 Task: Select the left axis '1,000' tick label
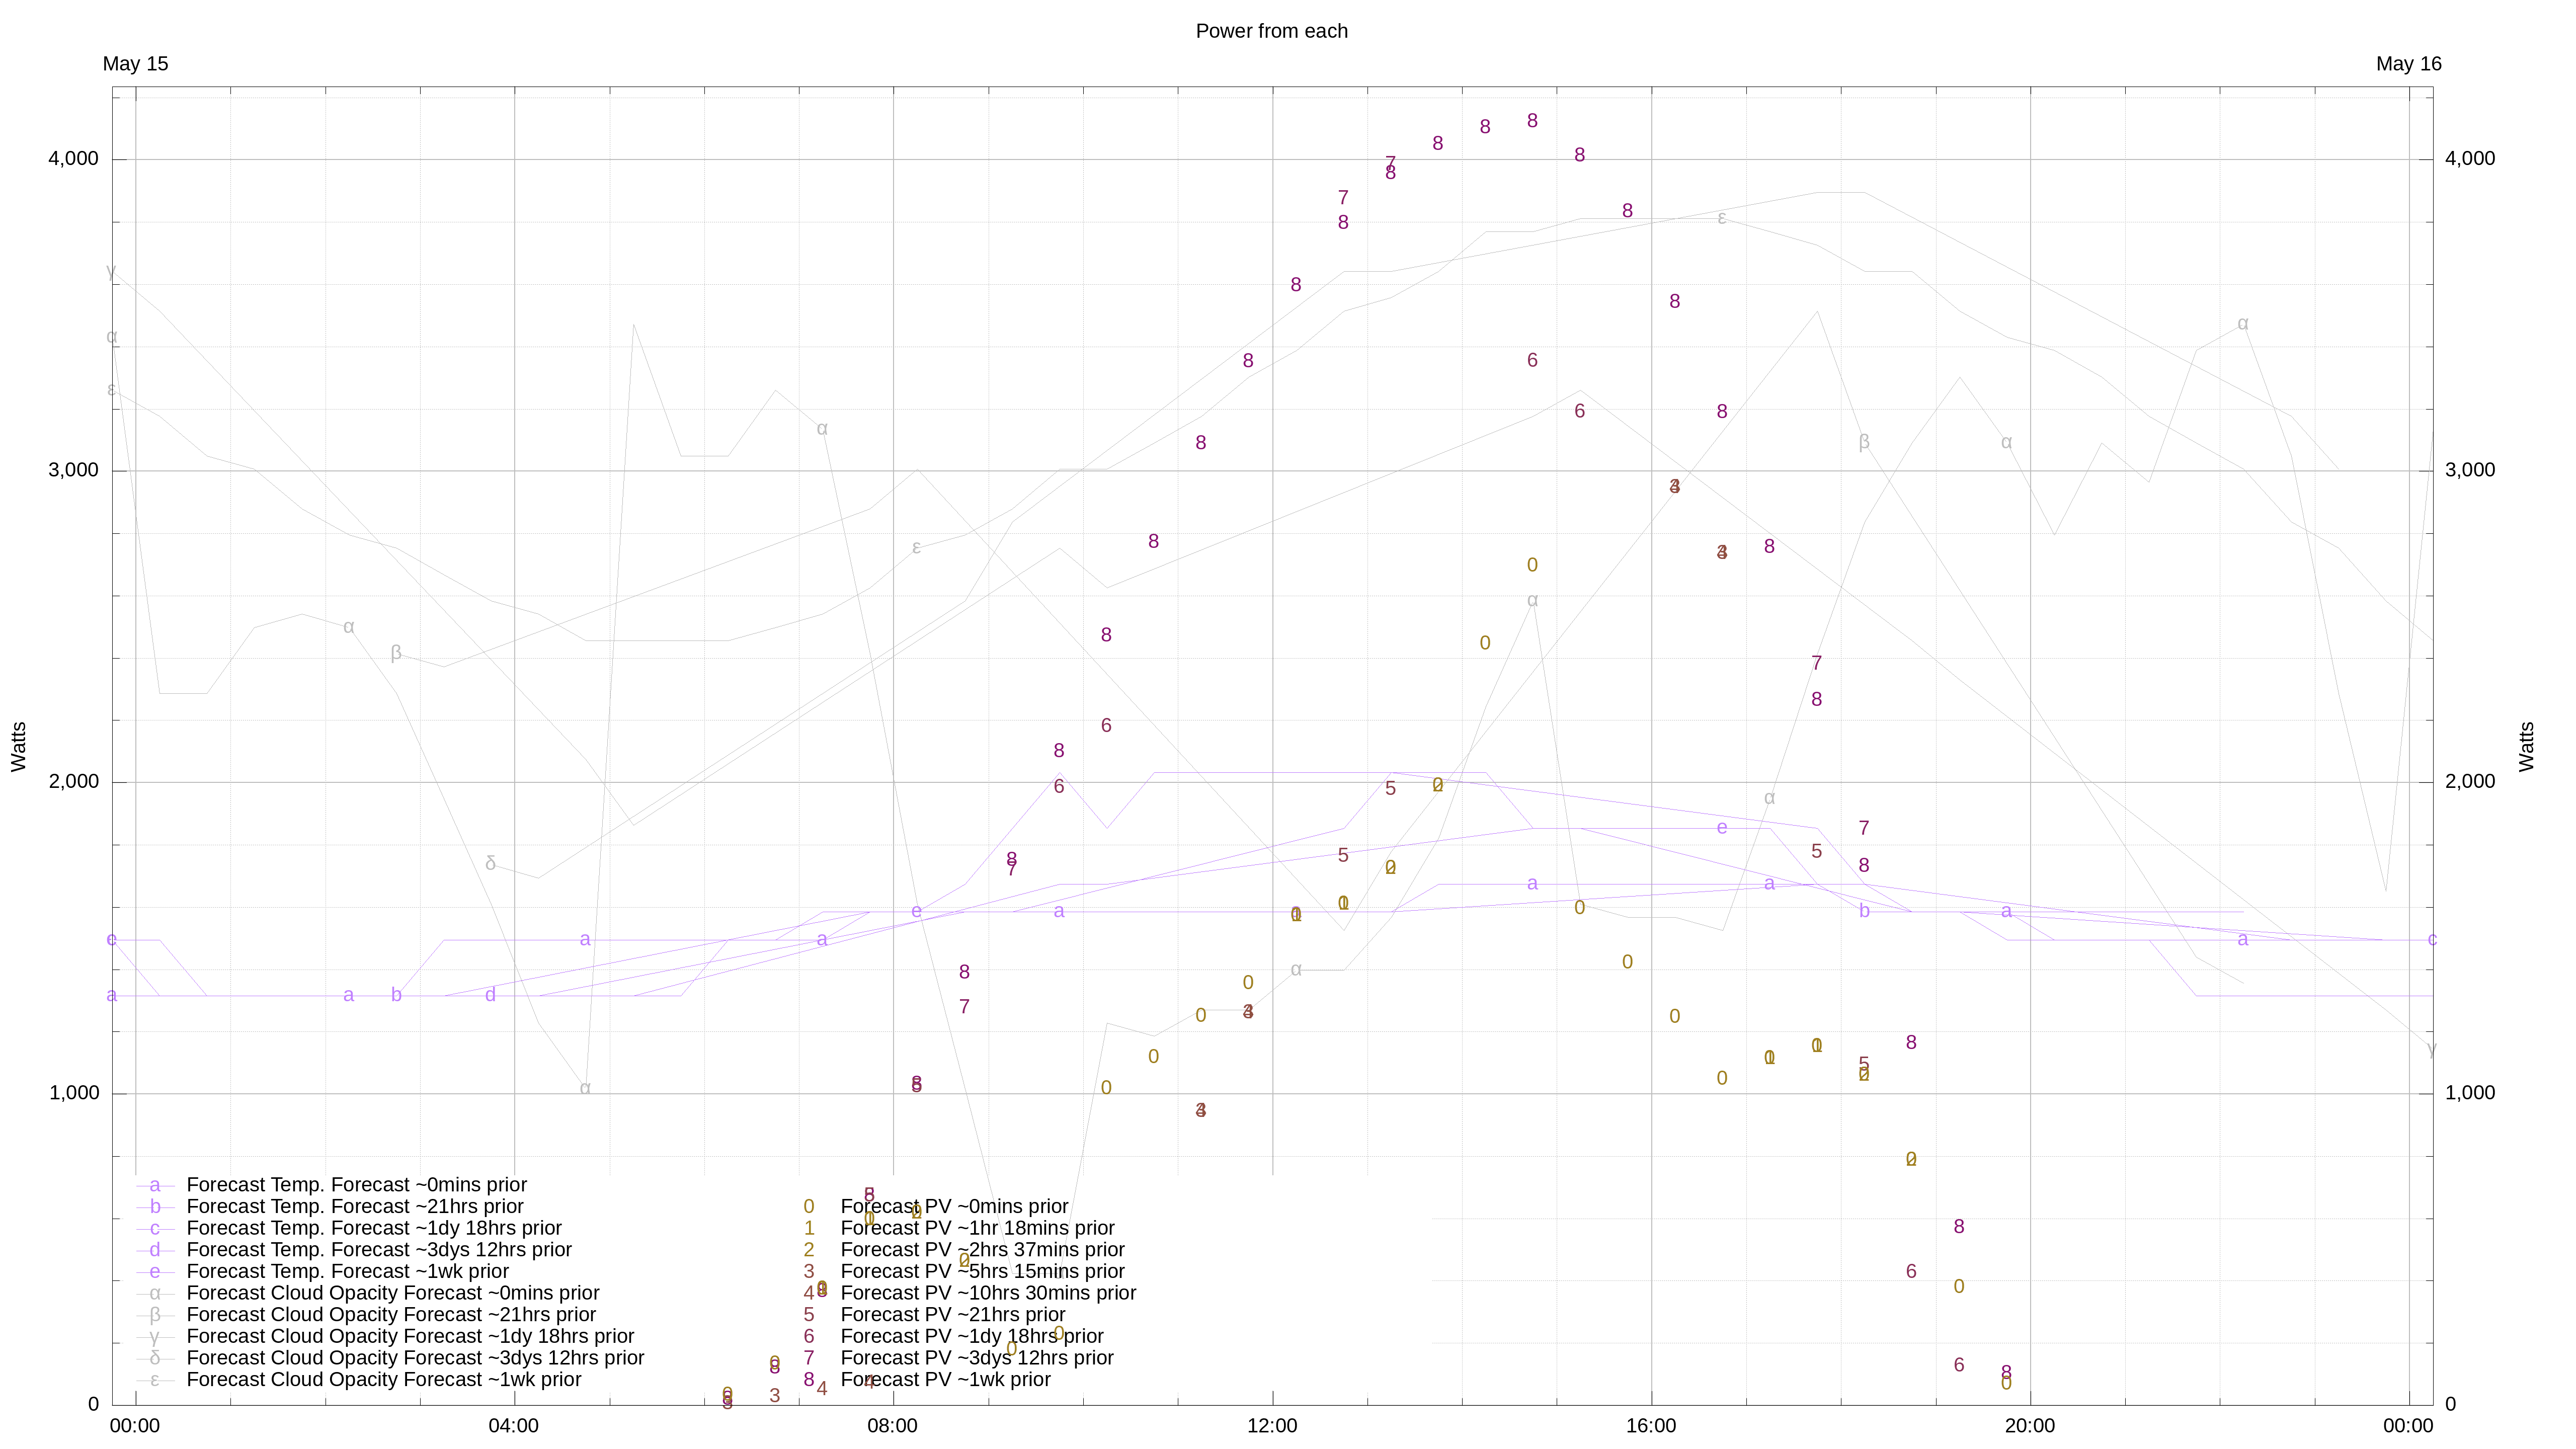(74, 1093)
